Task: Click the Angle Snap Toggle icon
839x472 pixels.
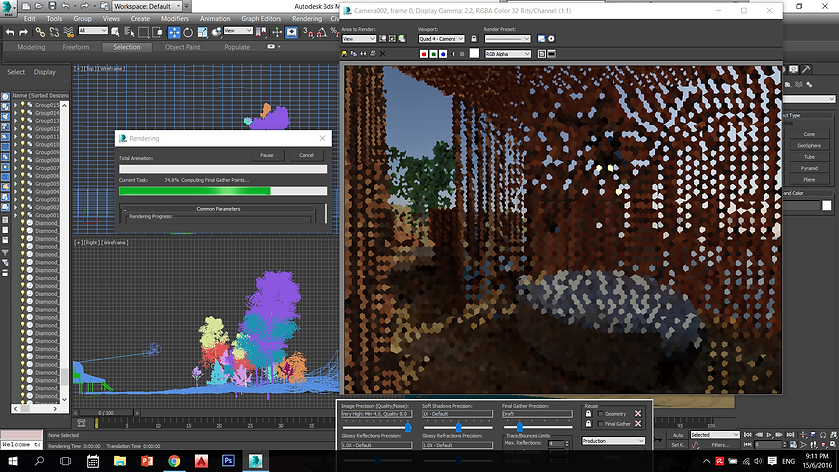Action: [322, 32]
